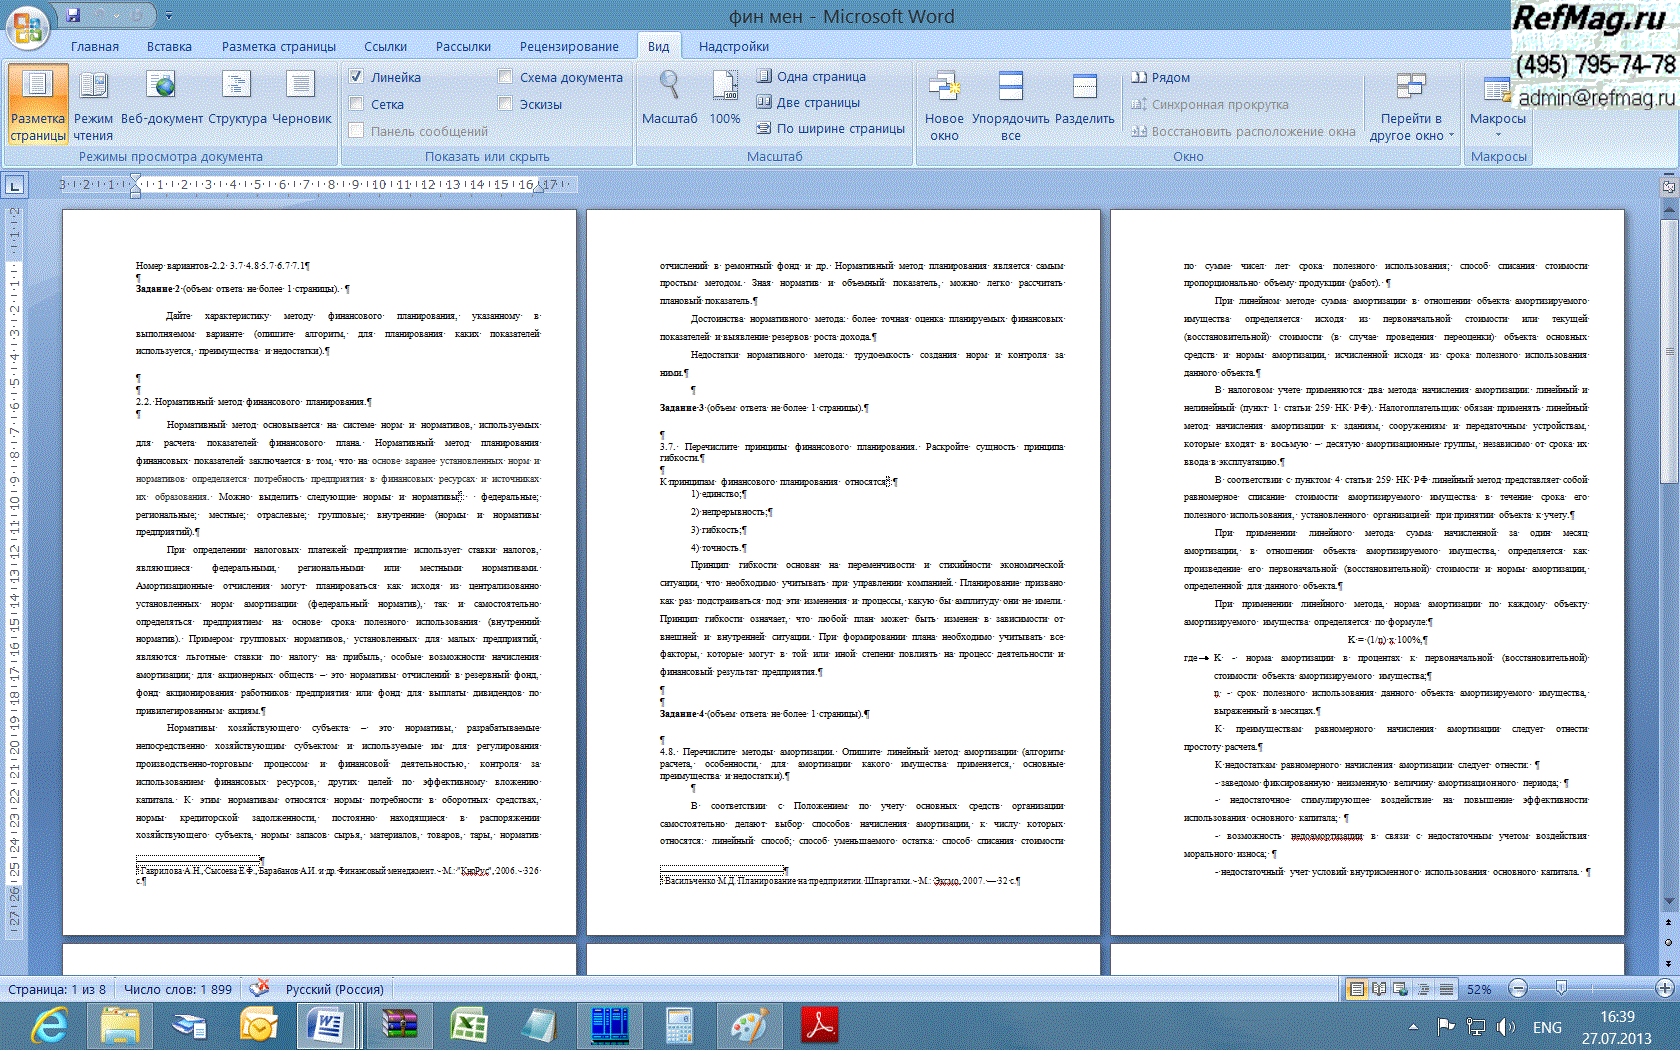Image resolution: width=1680 pixels, height=1050 pixels.
Task: Enable the Thumbnails checkbox (Эскизы)
Action: tap(505, 103)
